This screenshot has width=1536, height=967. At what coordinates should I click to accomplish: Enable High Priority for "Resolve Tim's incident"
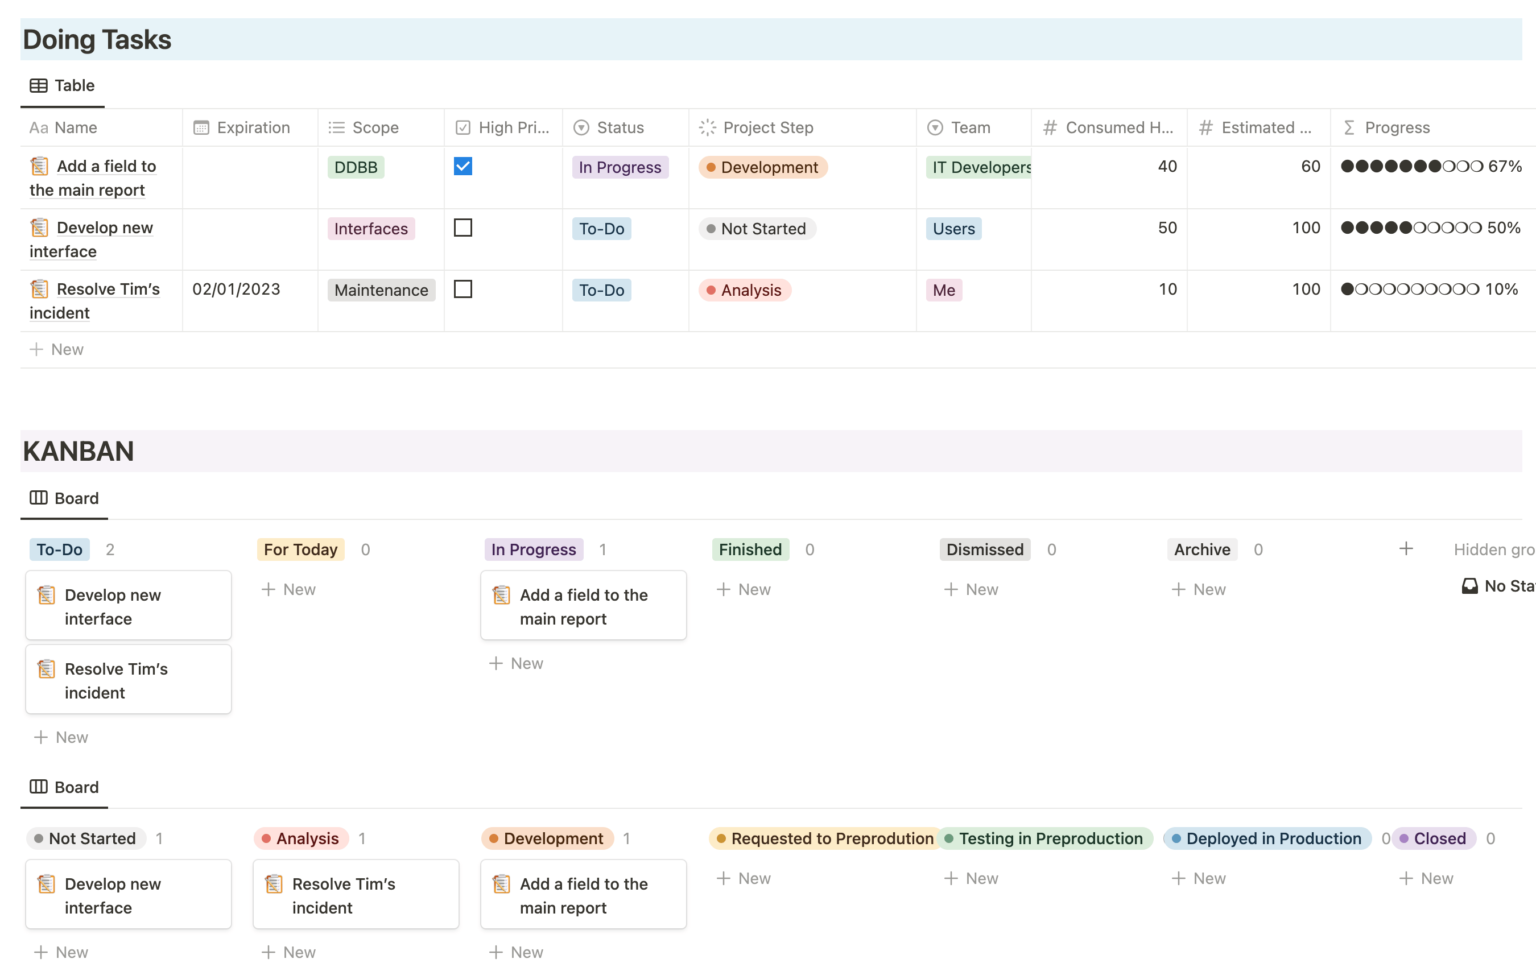pos(462,288)
